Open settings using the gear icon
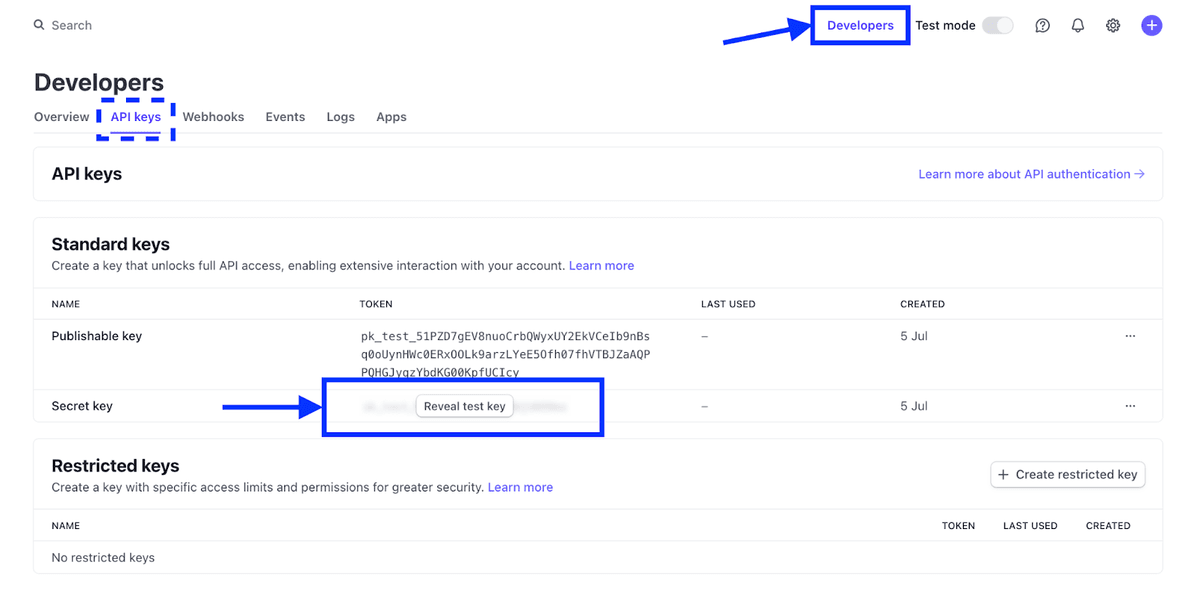 tap(1113, 25)
